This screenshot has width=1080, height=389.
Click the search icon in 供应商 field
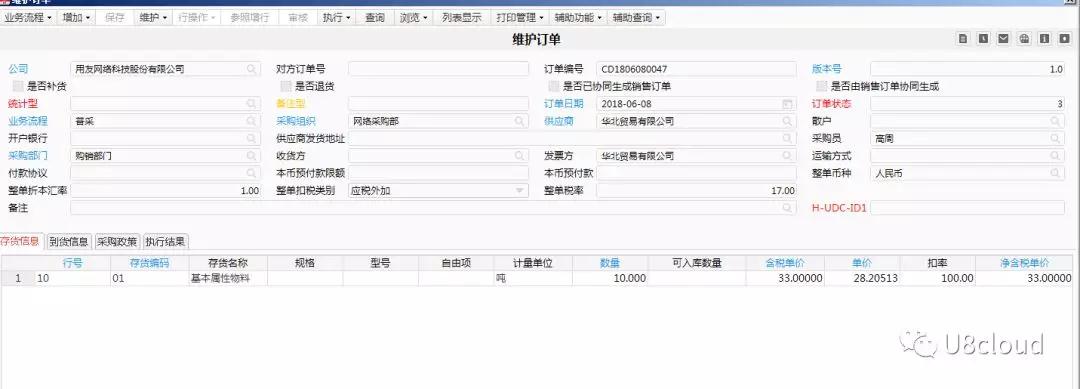(x=787, y=121)
